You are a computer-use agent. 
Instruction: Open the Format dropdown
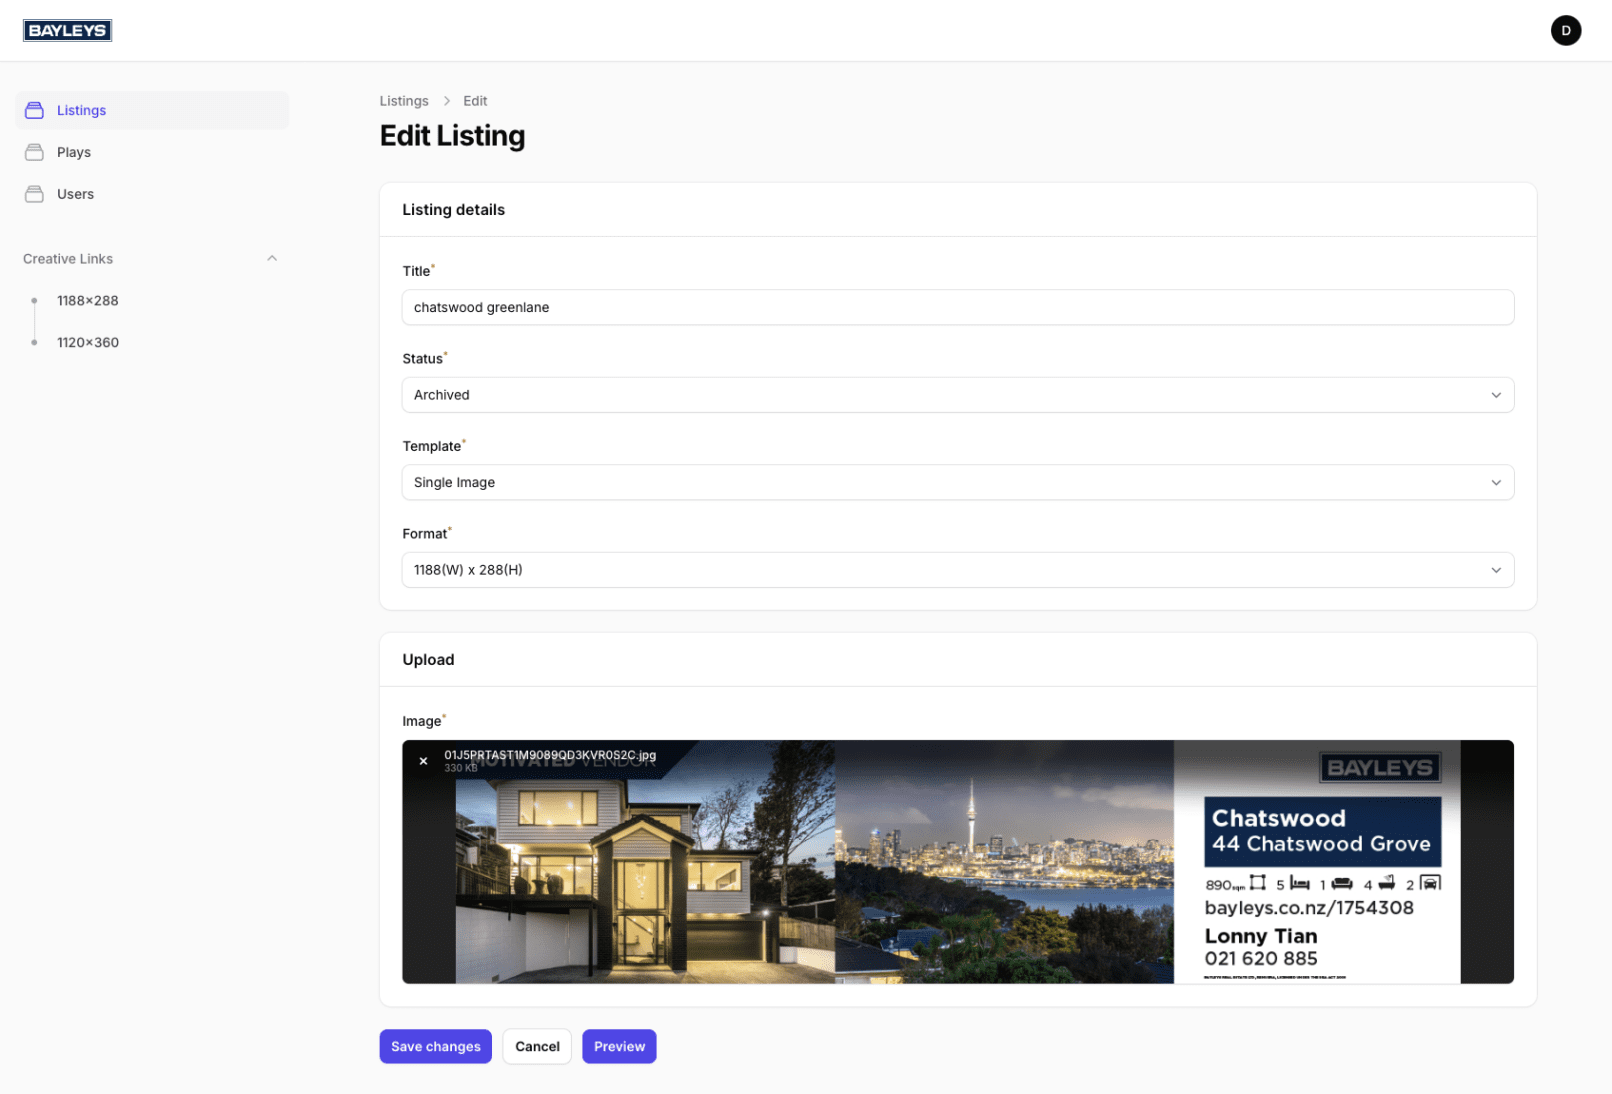[956, 570]
